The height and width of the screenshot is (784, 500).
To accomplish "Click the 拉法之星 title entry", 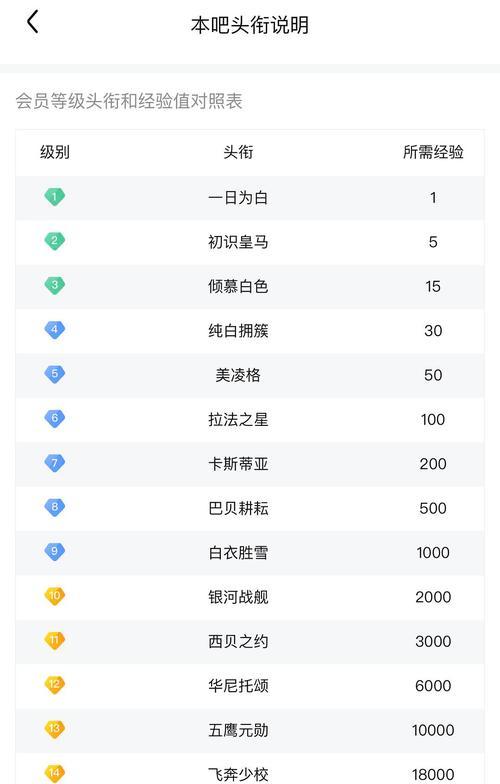I will coord(238,420).
